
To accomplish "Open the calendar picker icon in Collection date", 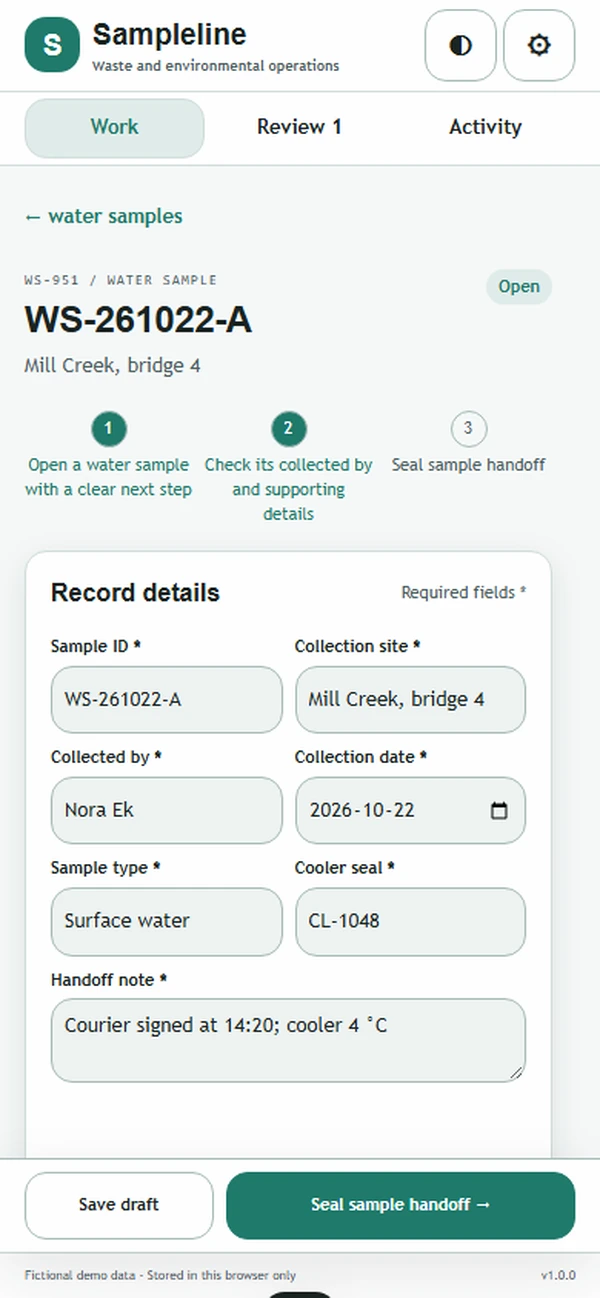I will point(500,810).
